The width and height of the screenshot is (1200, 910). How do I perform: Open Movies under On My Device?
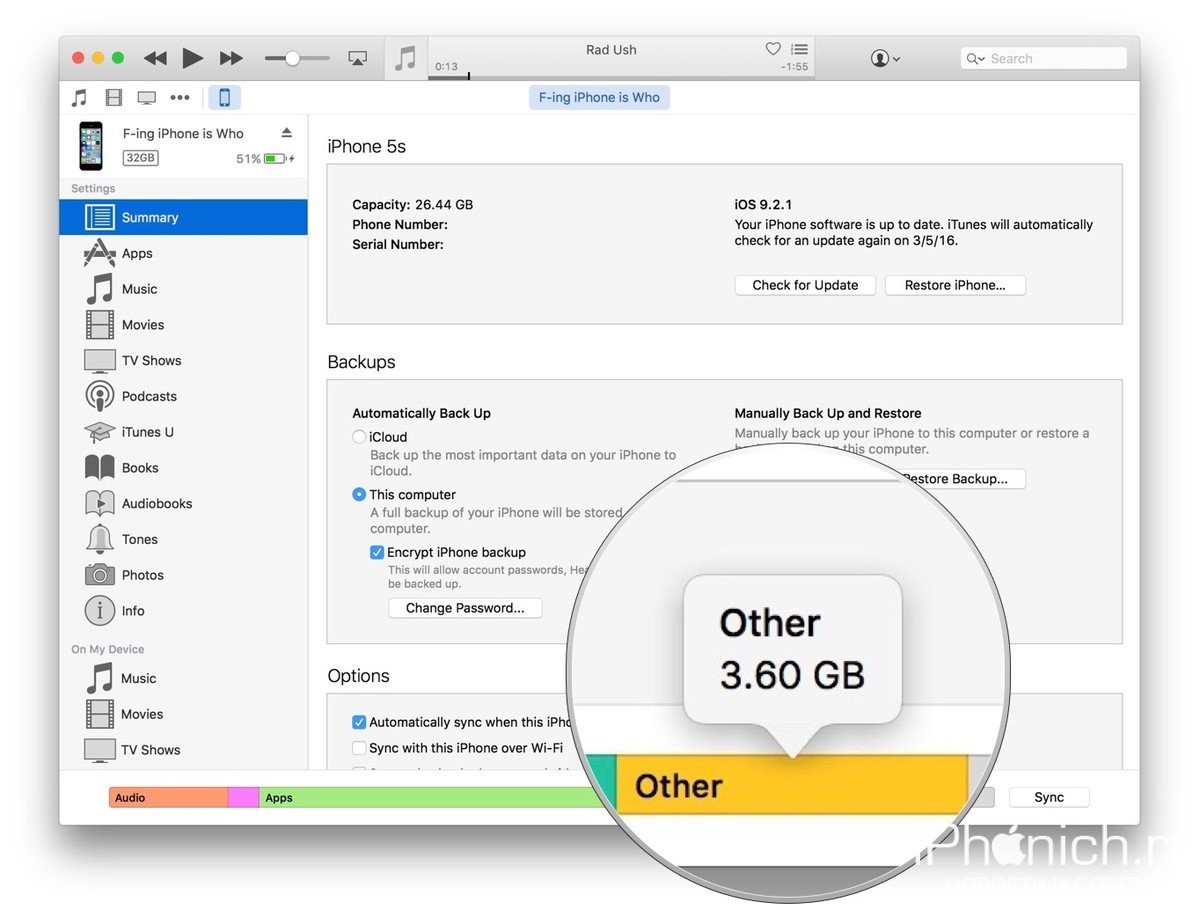click(x=183, y=714)
